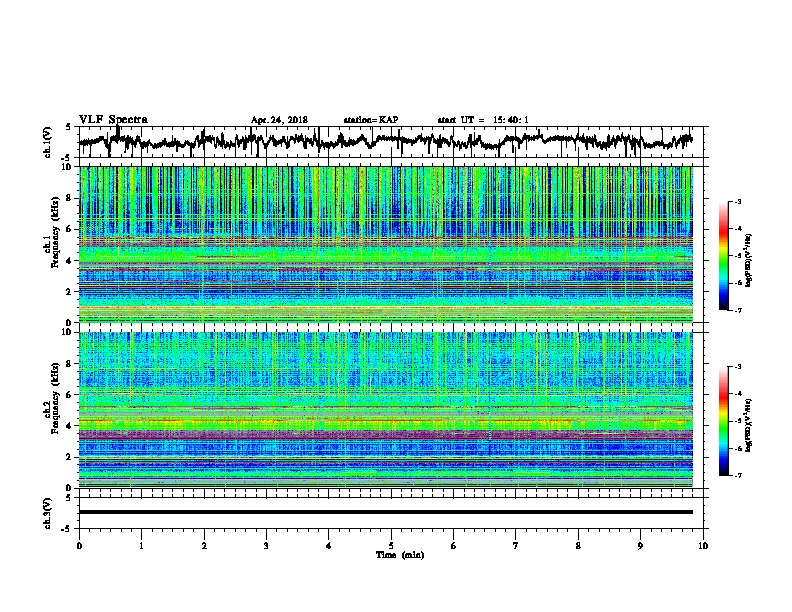This screenshot has height=612, width=792.
Task: Click time axis tick label '2'
Action: 204,546
